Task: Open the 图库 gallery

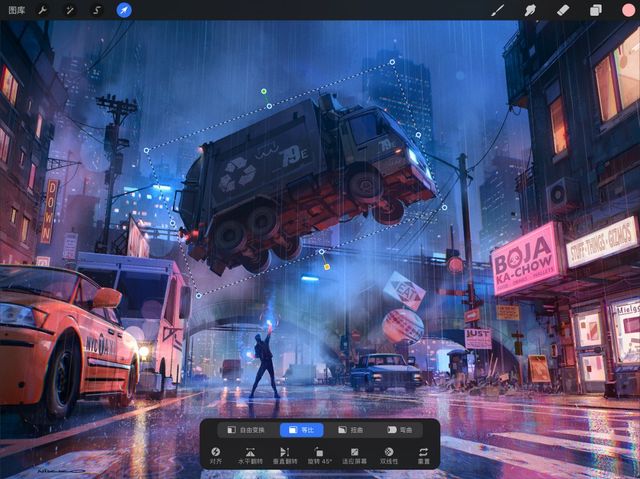Action: [16, 10]
